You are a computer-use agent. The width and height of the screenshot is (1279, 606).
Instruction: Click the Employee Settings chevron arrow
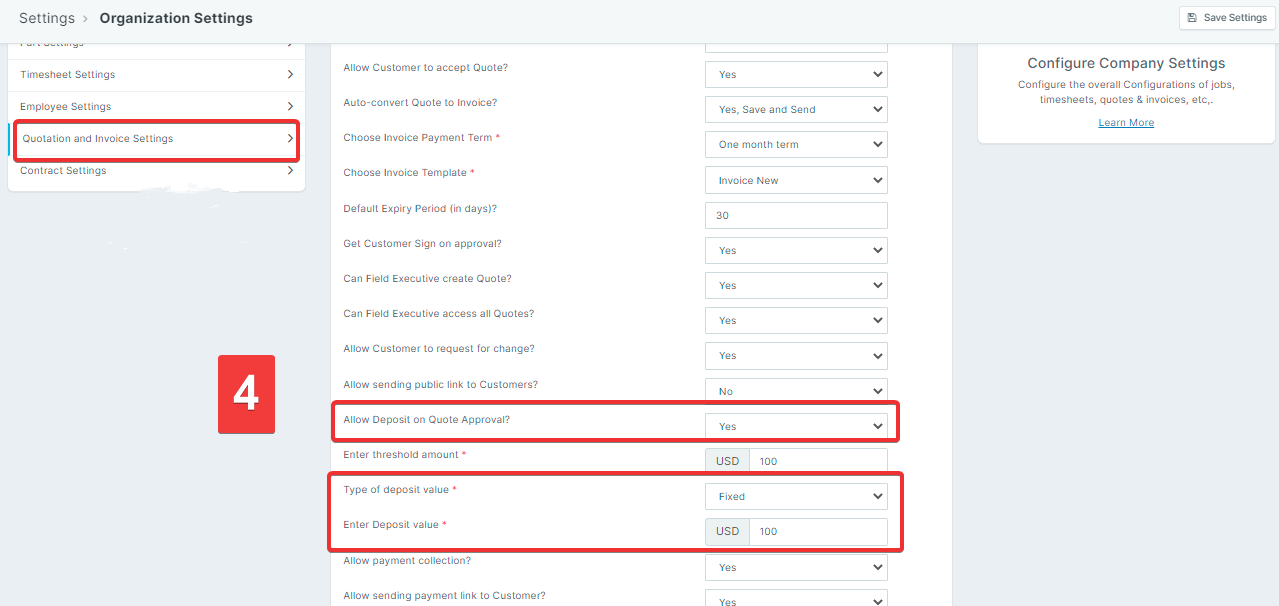pos(290,107)
